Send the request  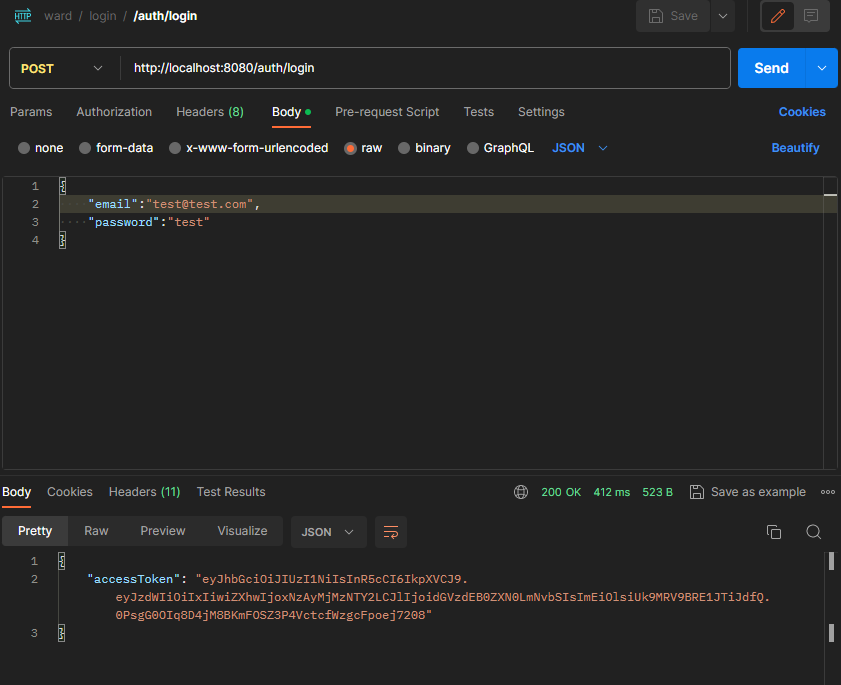coord(771,68)
